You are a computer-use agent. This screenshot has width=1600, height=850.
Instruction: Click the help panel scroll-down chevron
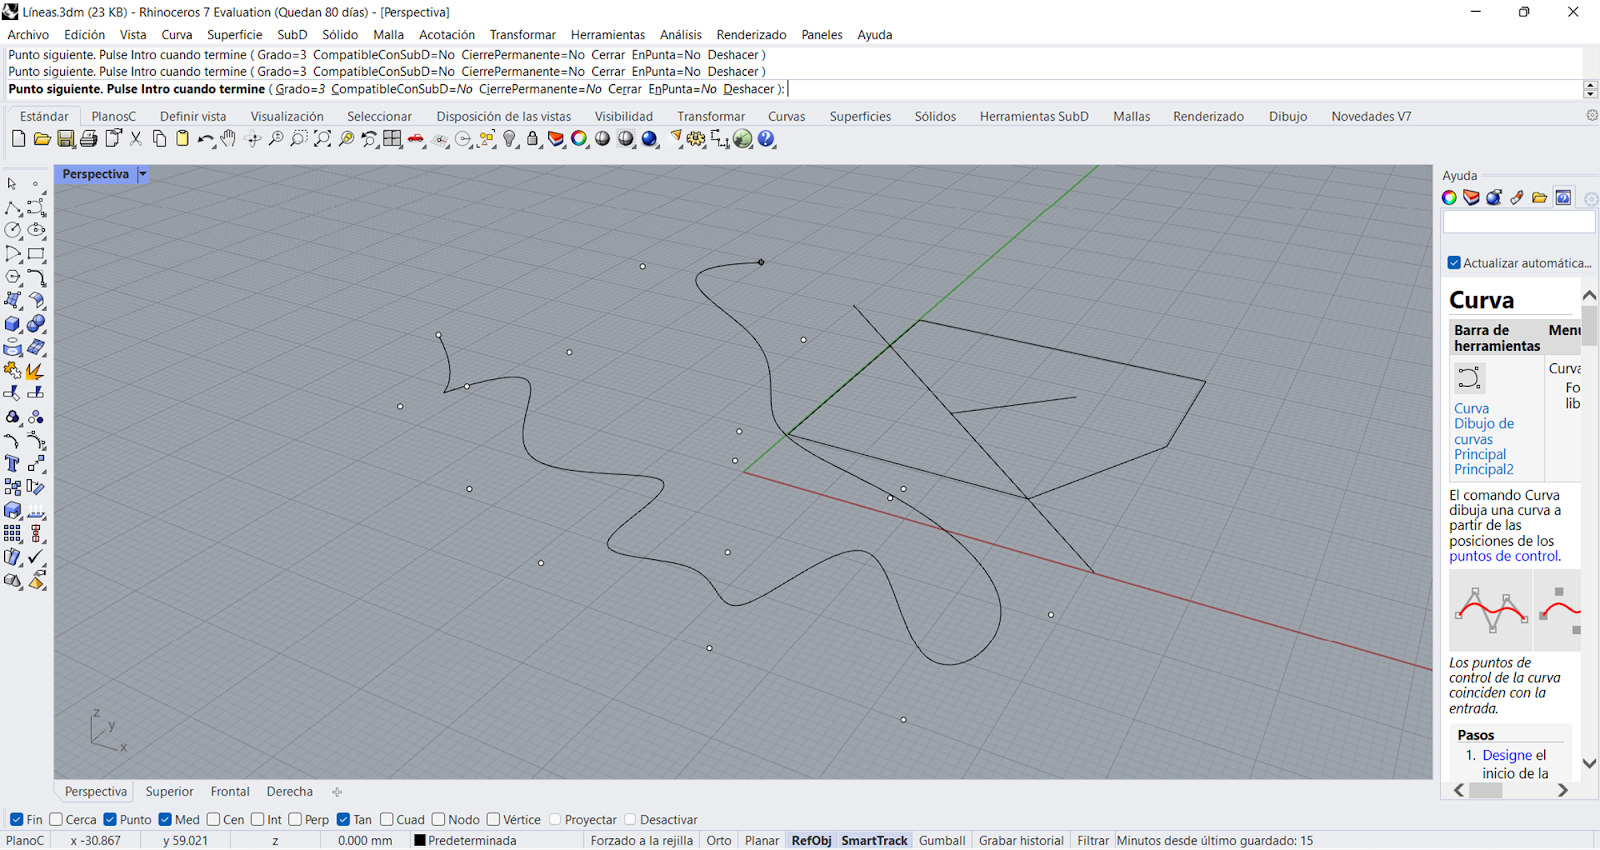1589,763
